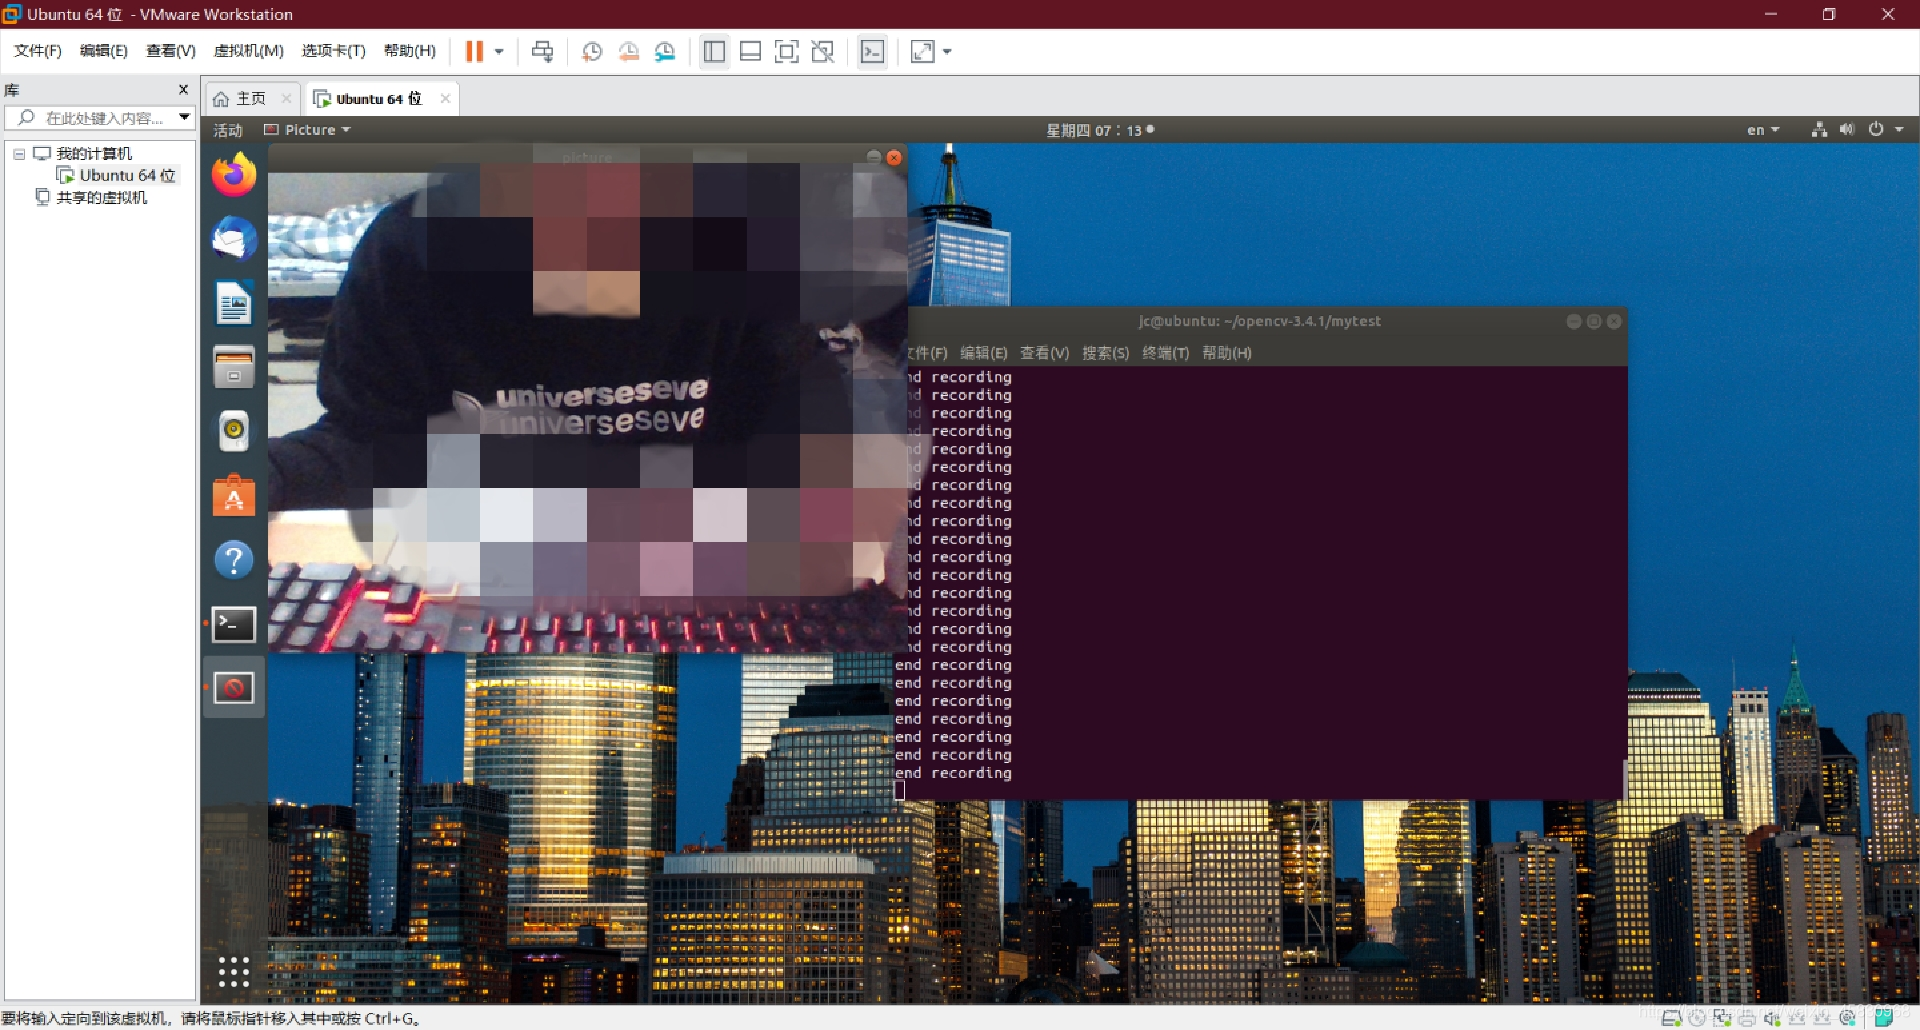Open terminal 帮助(H) menu
This screenshot has height=1030, width=1920.
(1227, 353)
